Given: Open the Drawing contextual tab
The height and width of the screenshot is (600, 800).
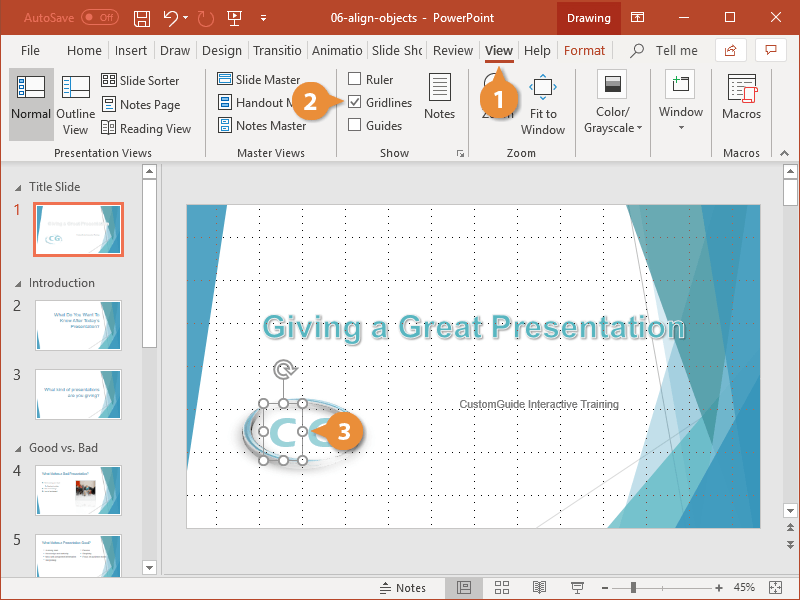Looking at the screenshot, I should tap(588, 17).
